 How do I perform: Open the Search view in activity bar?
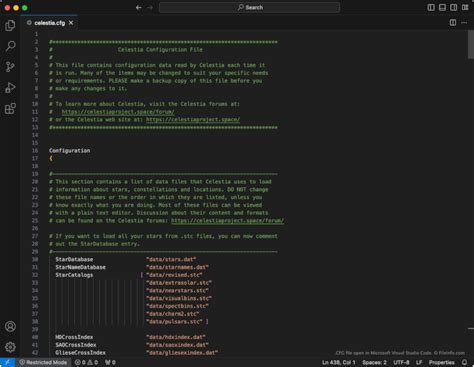10,46
